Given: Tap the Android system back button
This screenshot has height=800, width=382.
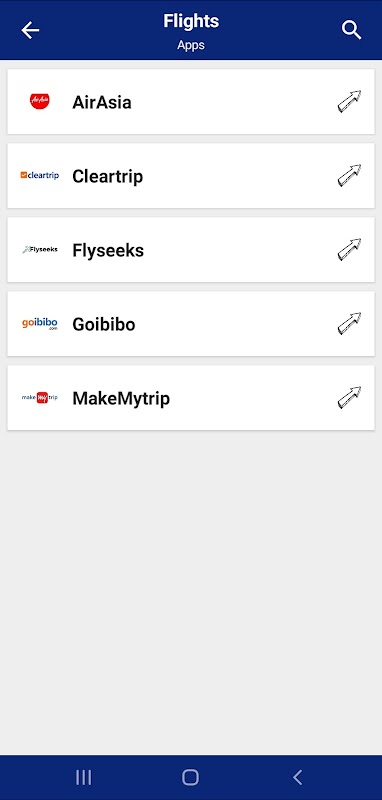Looking at the screenshot, I should pos(298,778).
